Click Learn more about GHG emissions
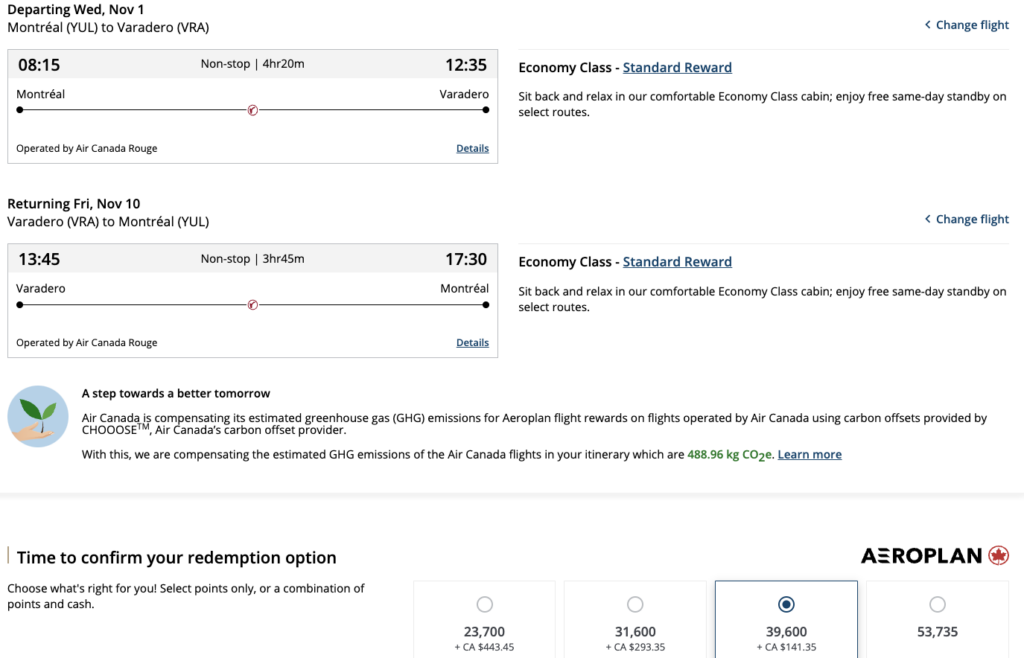Image resolution: width=1024 pixels, height=658 pixels. click(x=809, y=454)
